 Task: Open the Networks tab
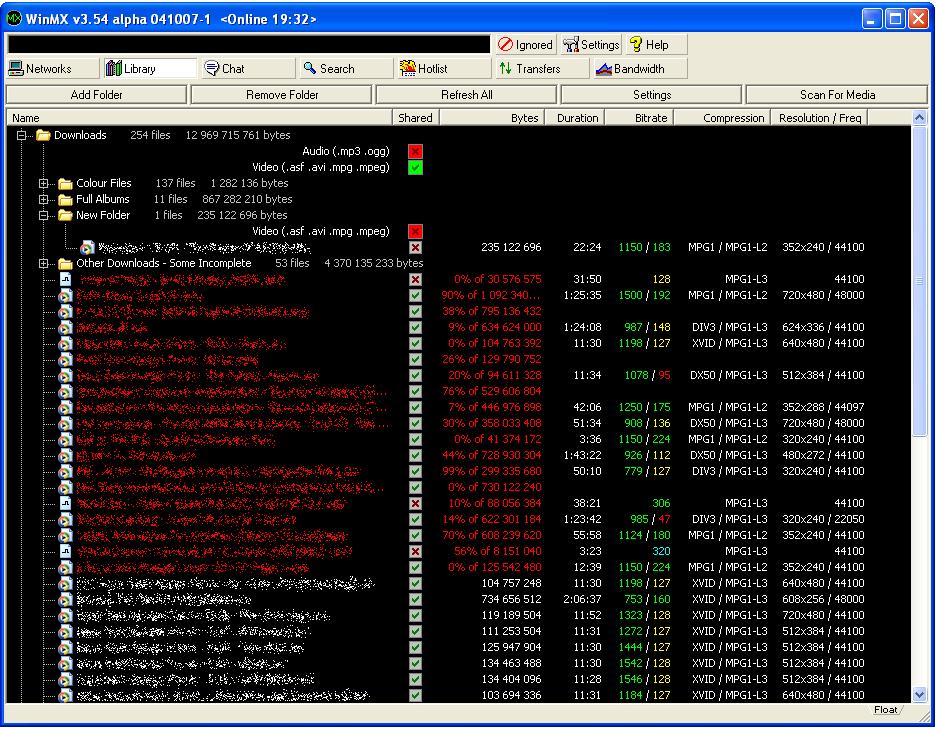[53, 69]
